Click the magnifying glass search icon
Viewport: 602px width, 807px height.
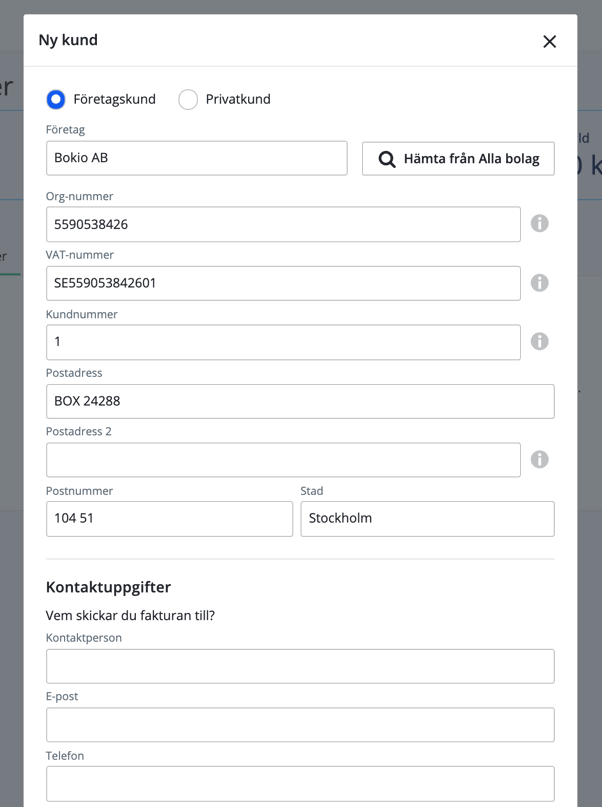click(x=387, y=159)
